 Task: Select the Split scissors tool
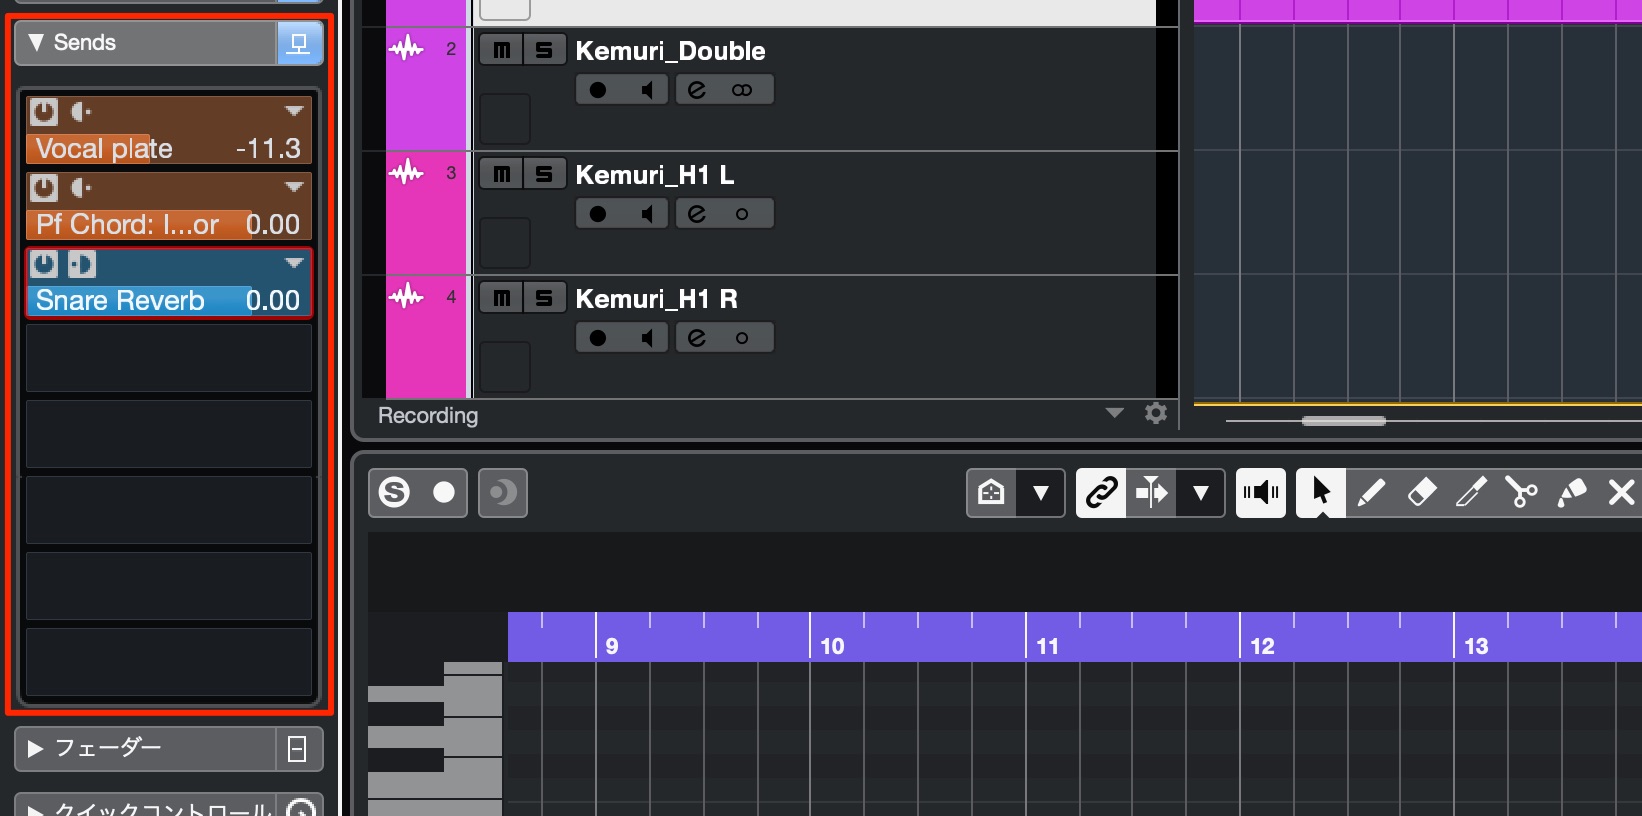click(x=1521, y=492)
